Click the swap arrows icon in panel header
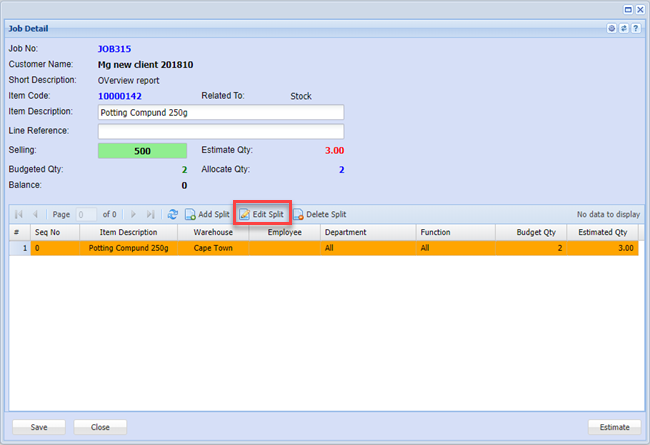Image resolution: width=650 pixels, height=445 pixels. coord(624,29)
